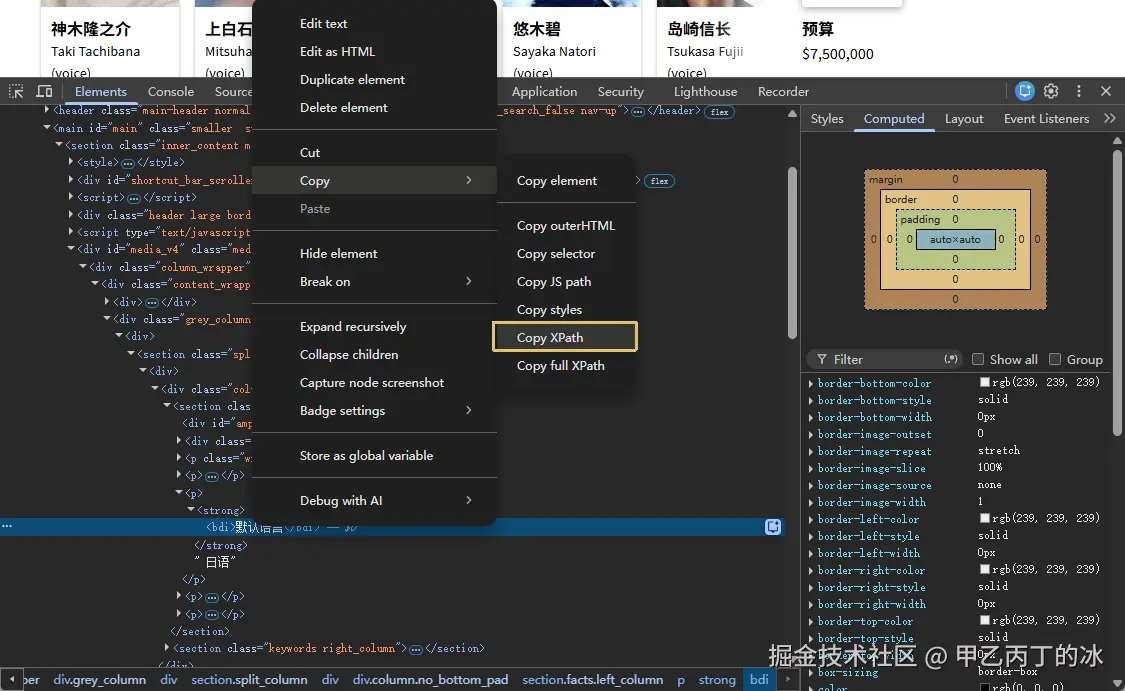Click the AI icon on the selected bdi row
1125x691 pixels.
pos(773,527)
